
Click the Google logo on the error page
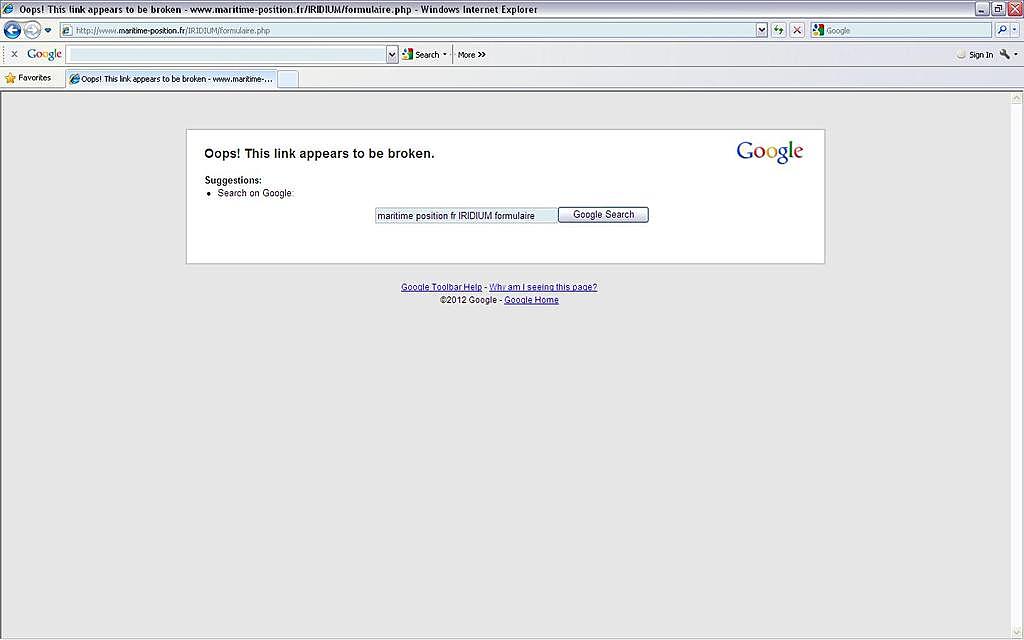770,152
